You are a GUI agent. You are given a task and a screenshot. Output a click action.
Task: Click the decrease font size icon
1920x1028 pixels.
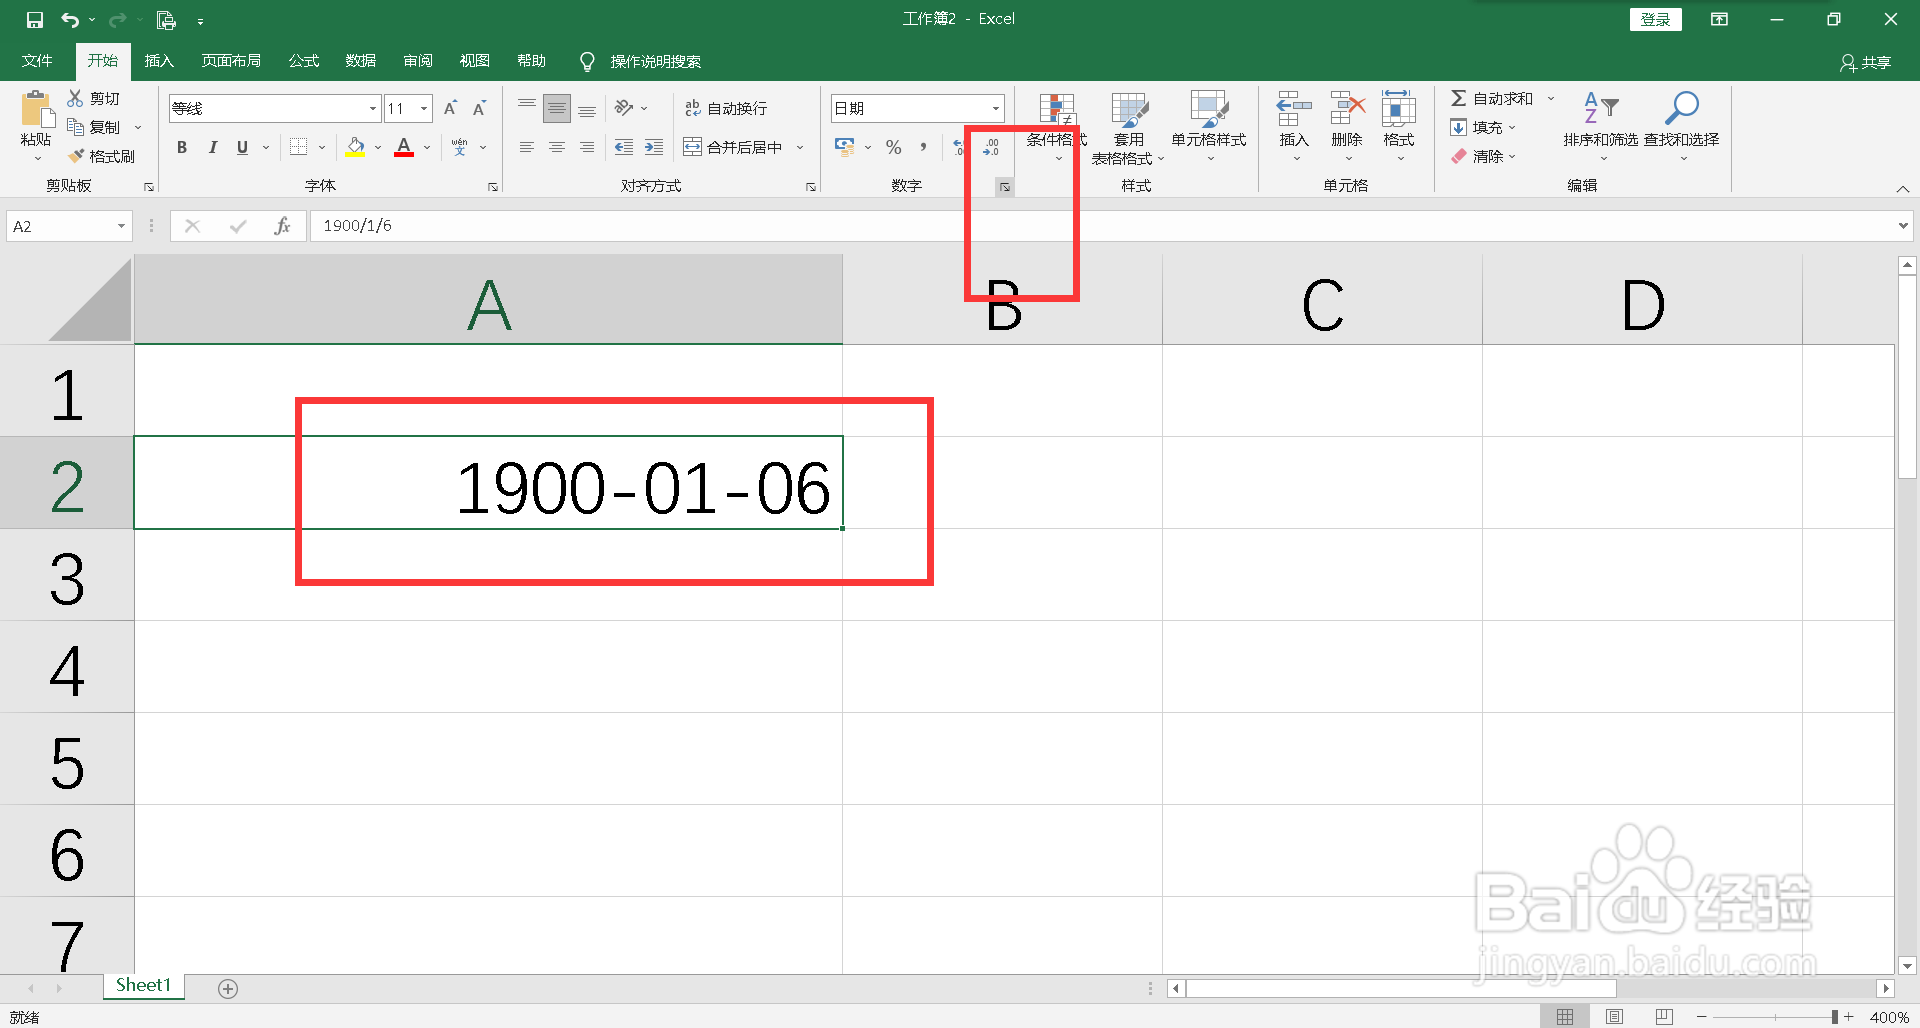pos(480,108)
